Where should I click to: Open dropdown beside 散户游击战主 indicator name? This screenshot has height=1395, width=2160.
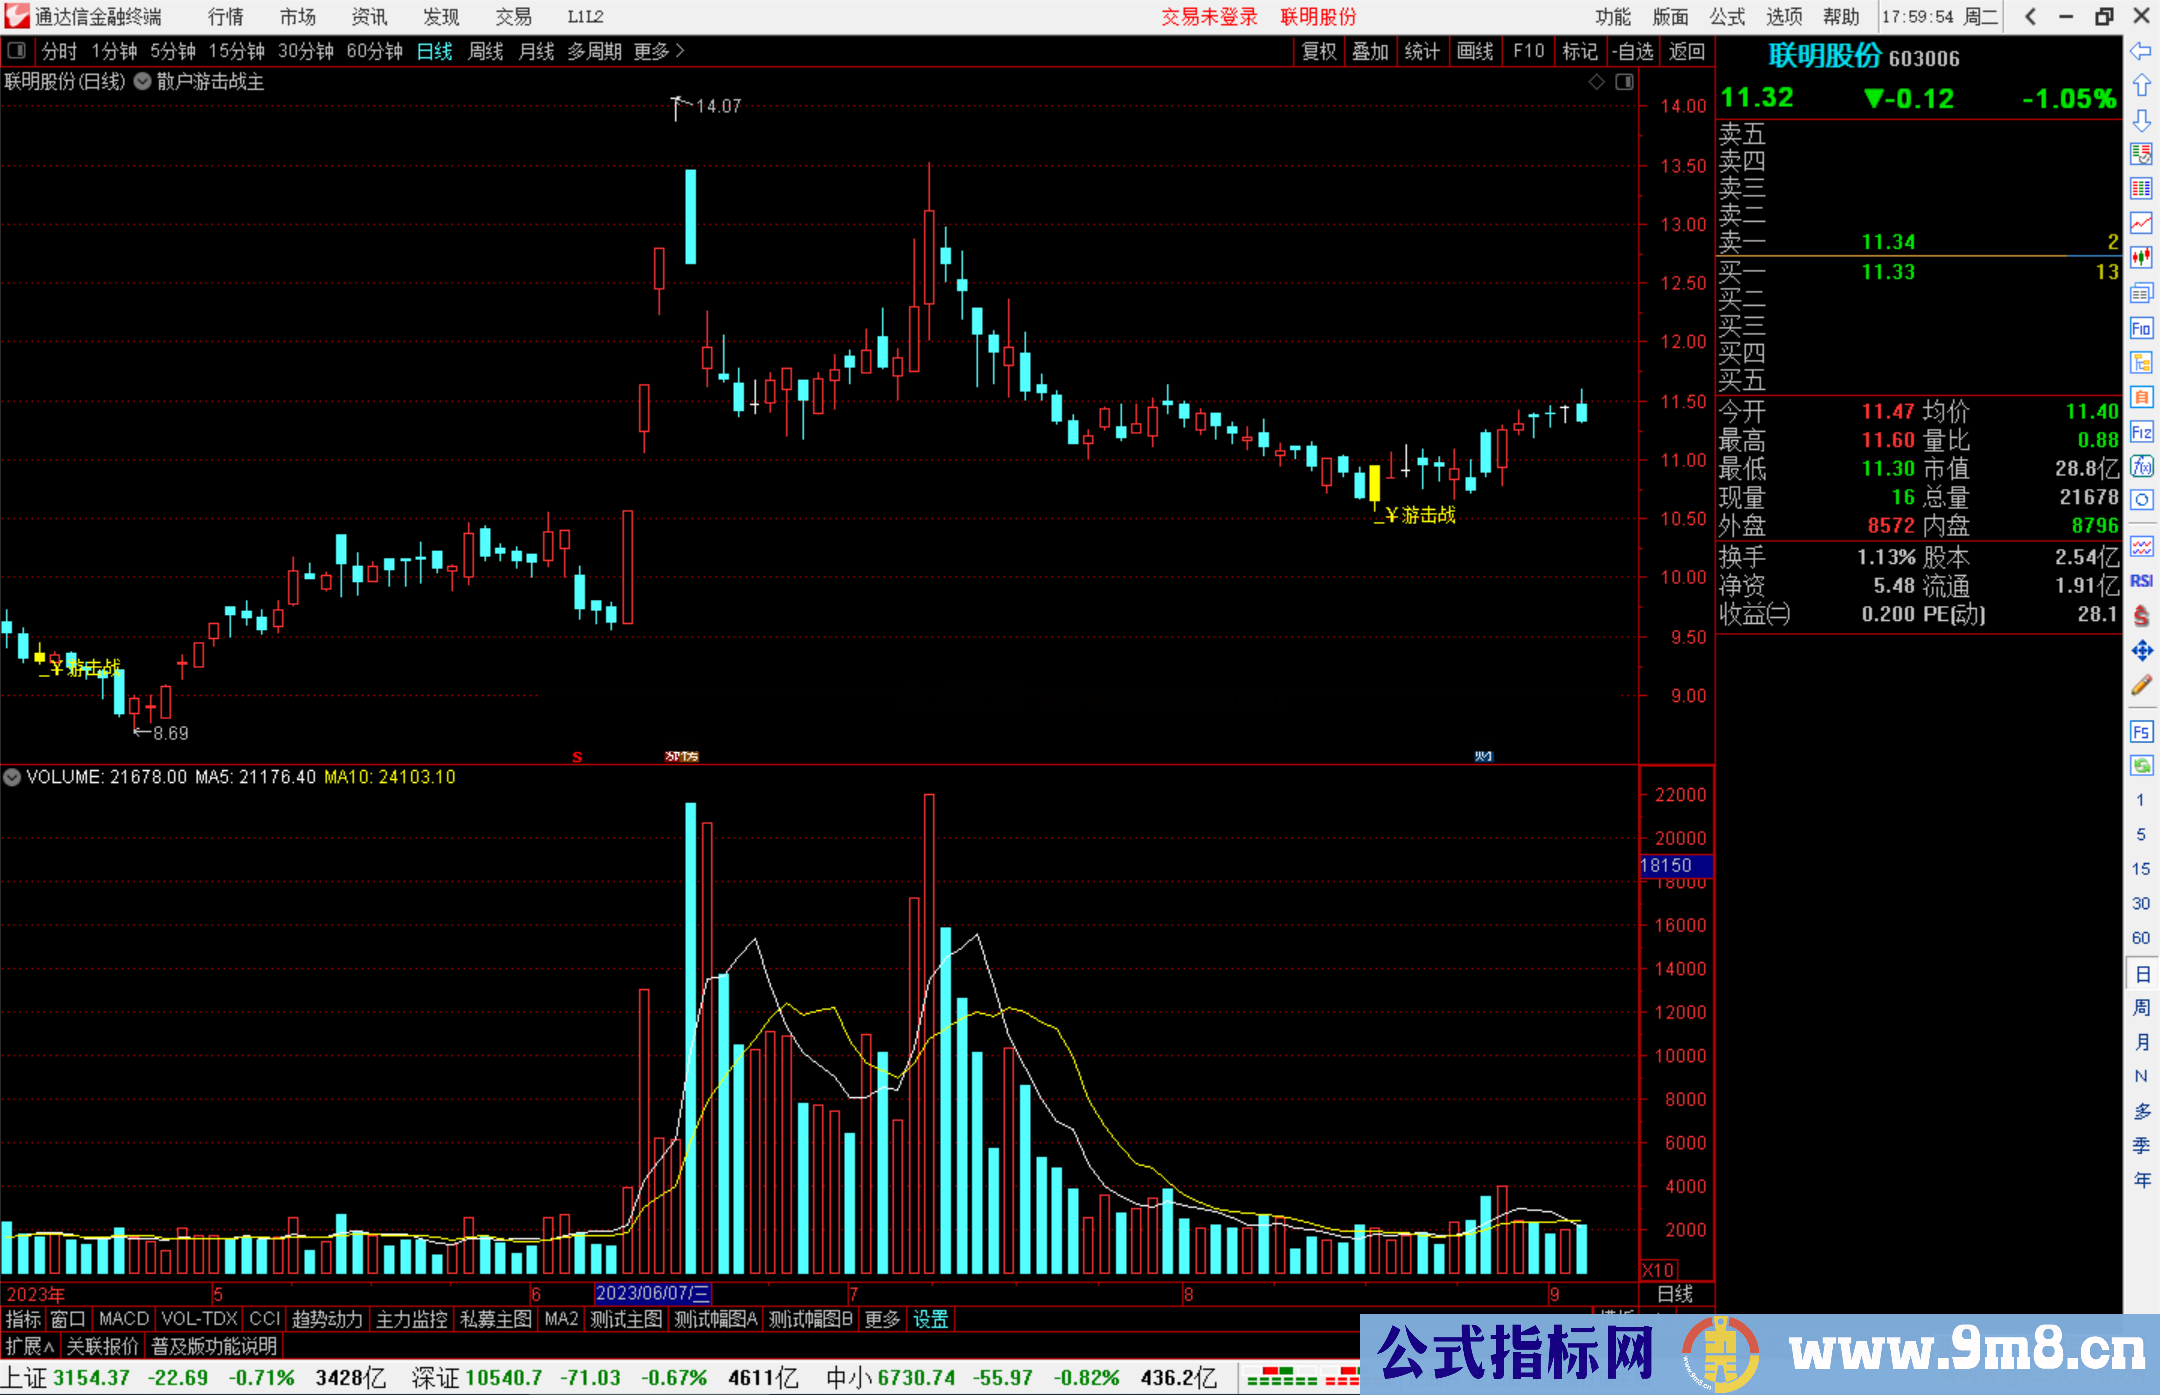[x=143, y=82]
